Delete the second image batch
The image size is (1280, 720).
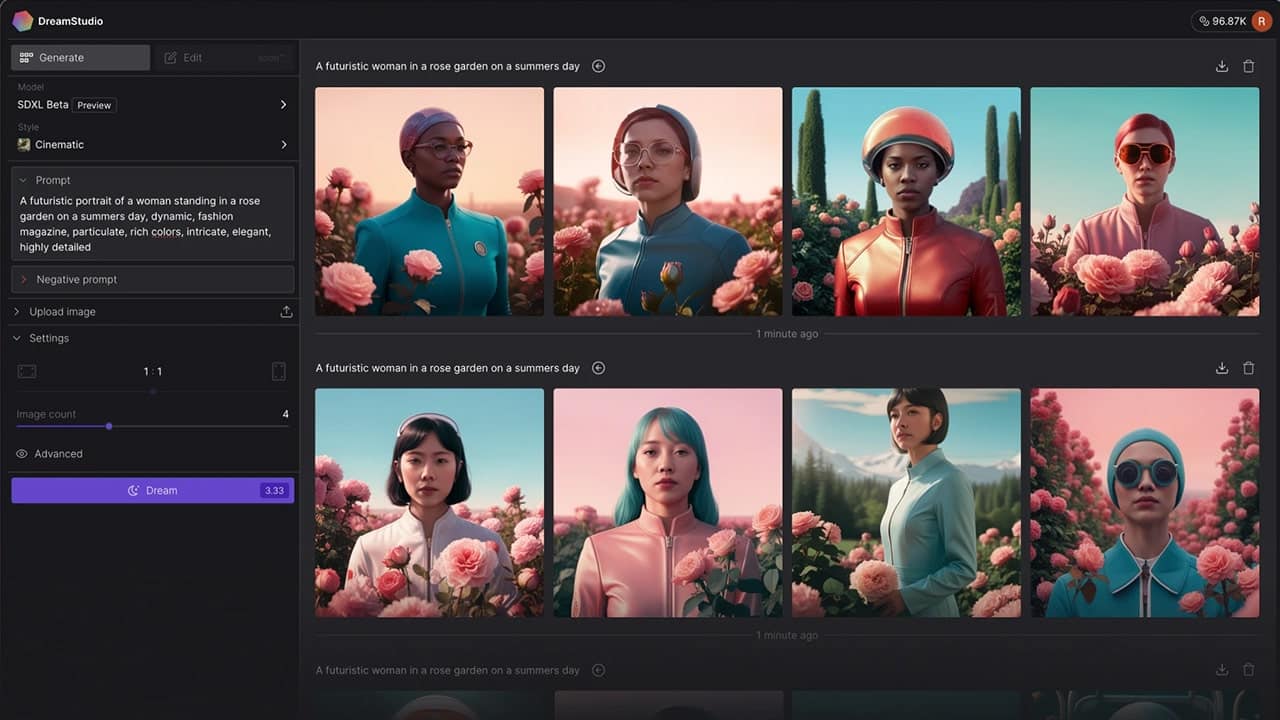[1248, 368]
